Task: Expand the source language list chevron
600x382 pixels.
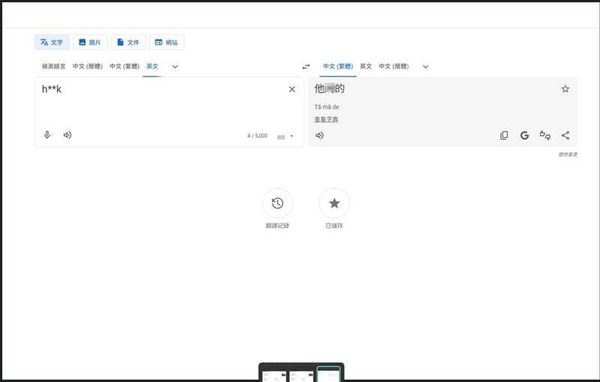Action: pyautogui.click(x=175, y=67)
